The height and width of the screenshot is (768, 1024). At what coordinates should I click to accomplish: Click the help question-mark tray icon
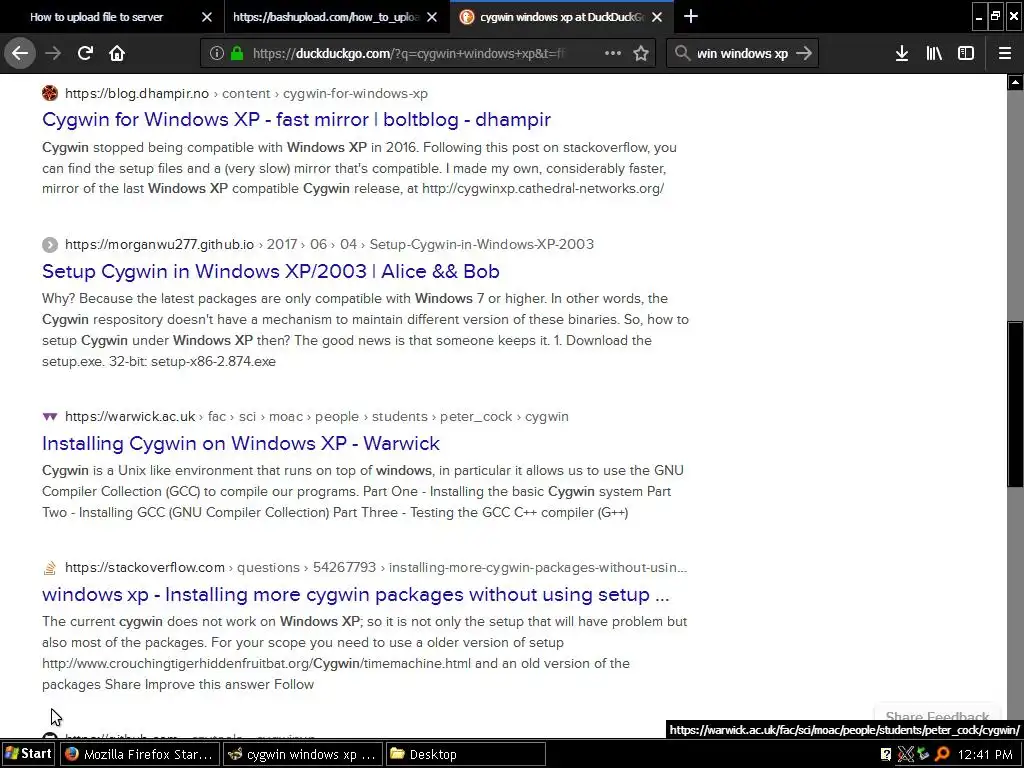click(886, 754)
